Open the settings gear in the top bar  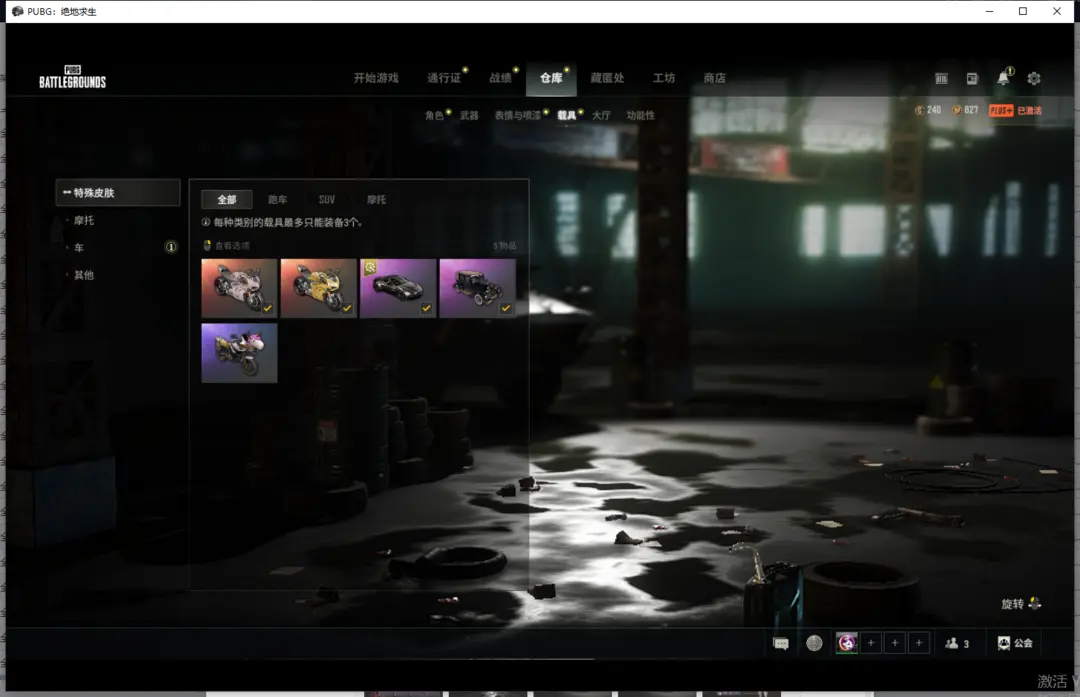1034,79
